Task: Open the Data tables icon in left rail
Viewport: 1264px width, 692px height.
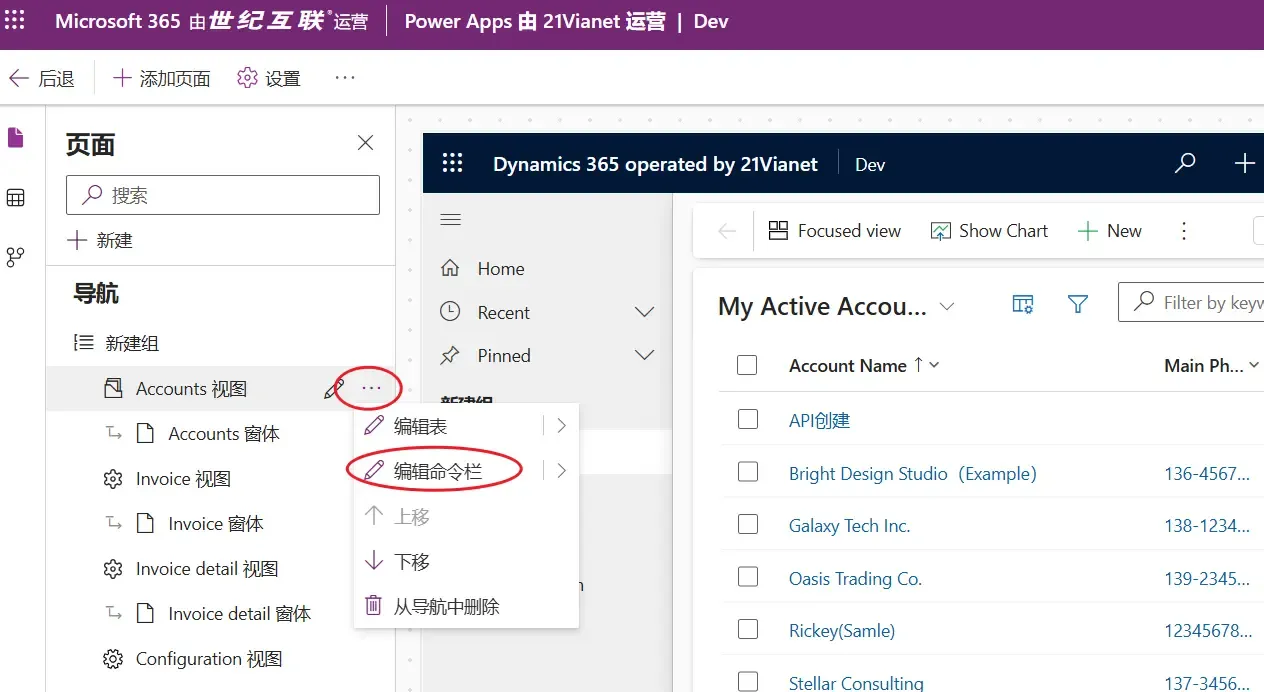Action: click(16, 198)
